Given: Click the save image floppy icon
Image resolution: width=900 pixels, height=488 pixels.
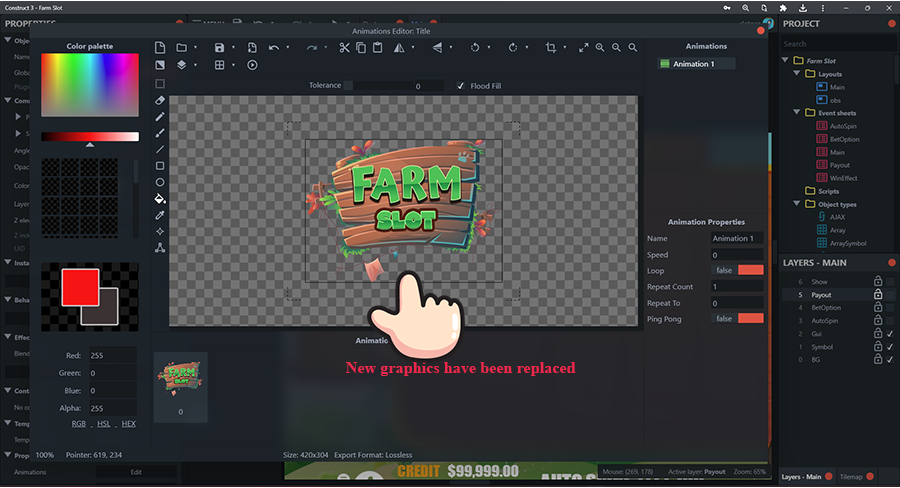Looking at the screenshot, I should tap(219, 48).
